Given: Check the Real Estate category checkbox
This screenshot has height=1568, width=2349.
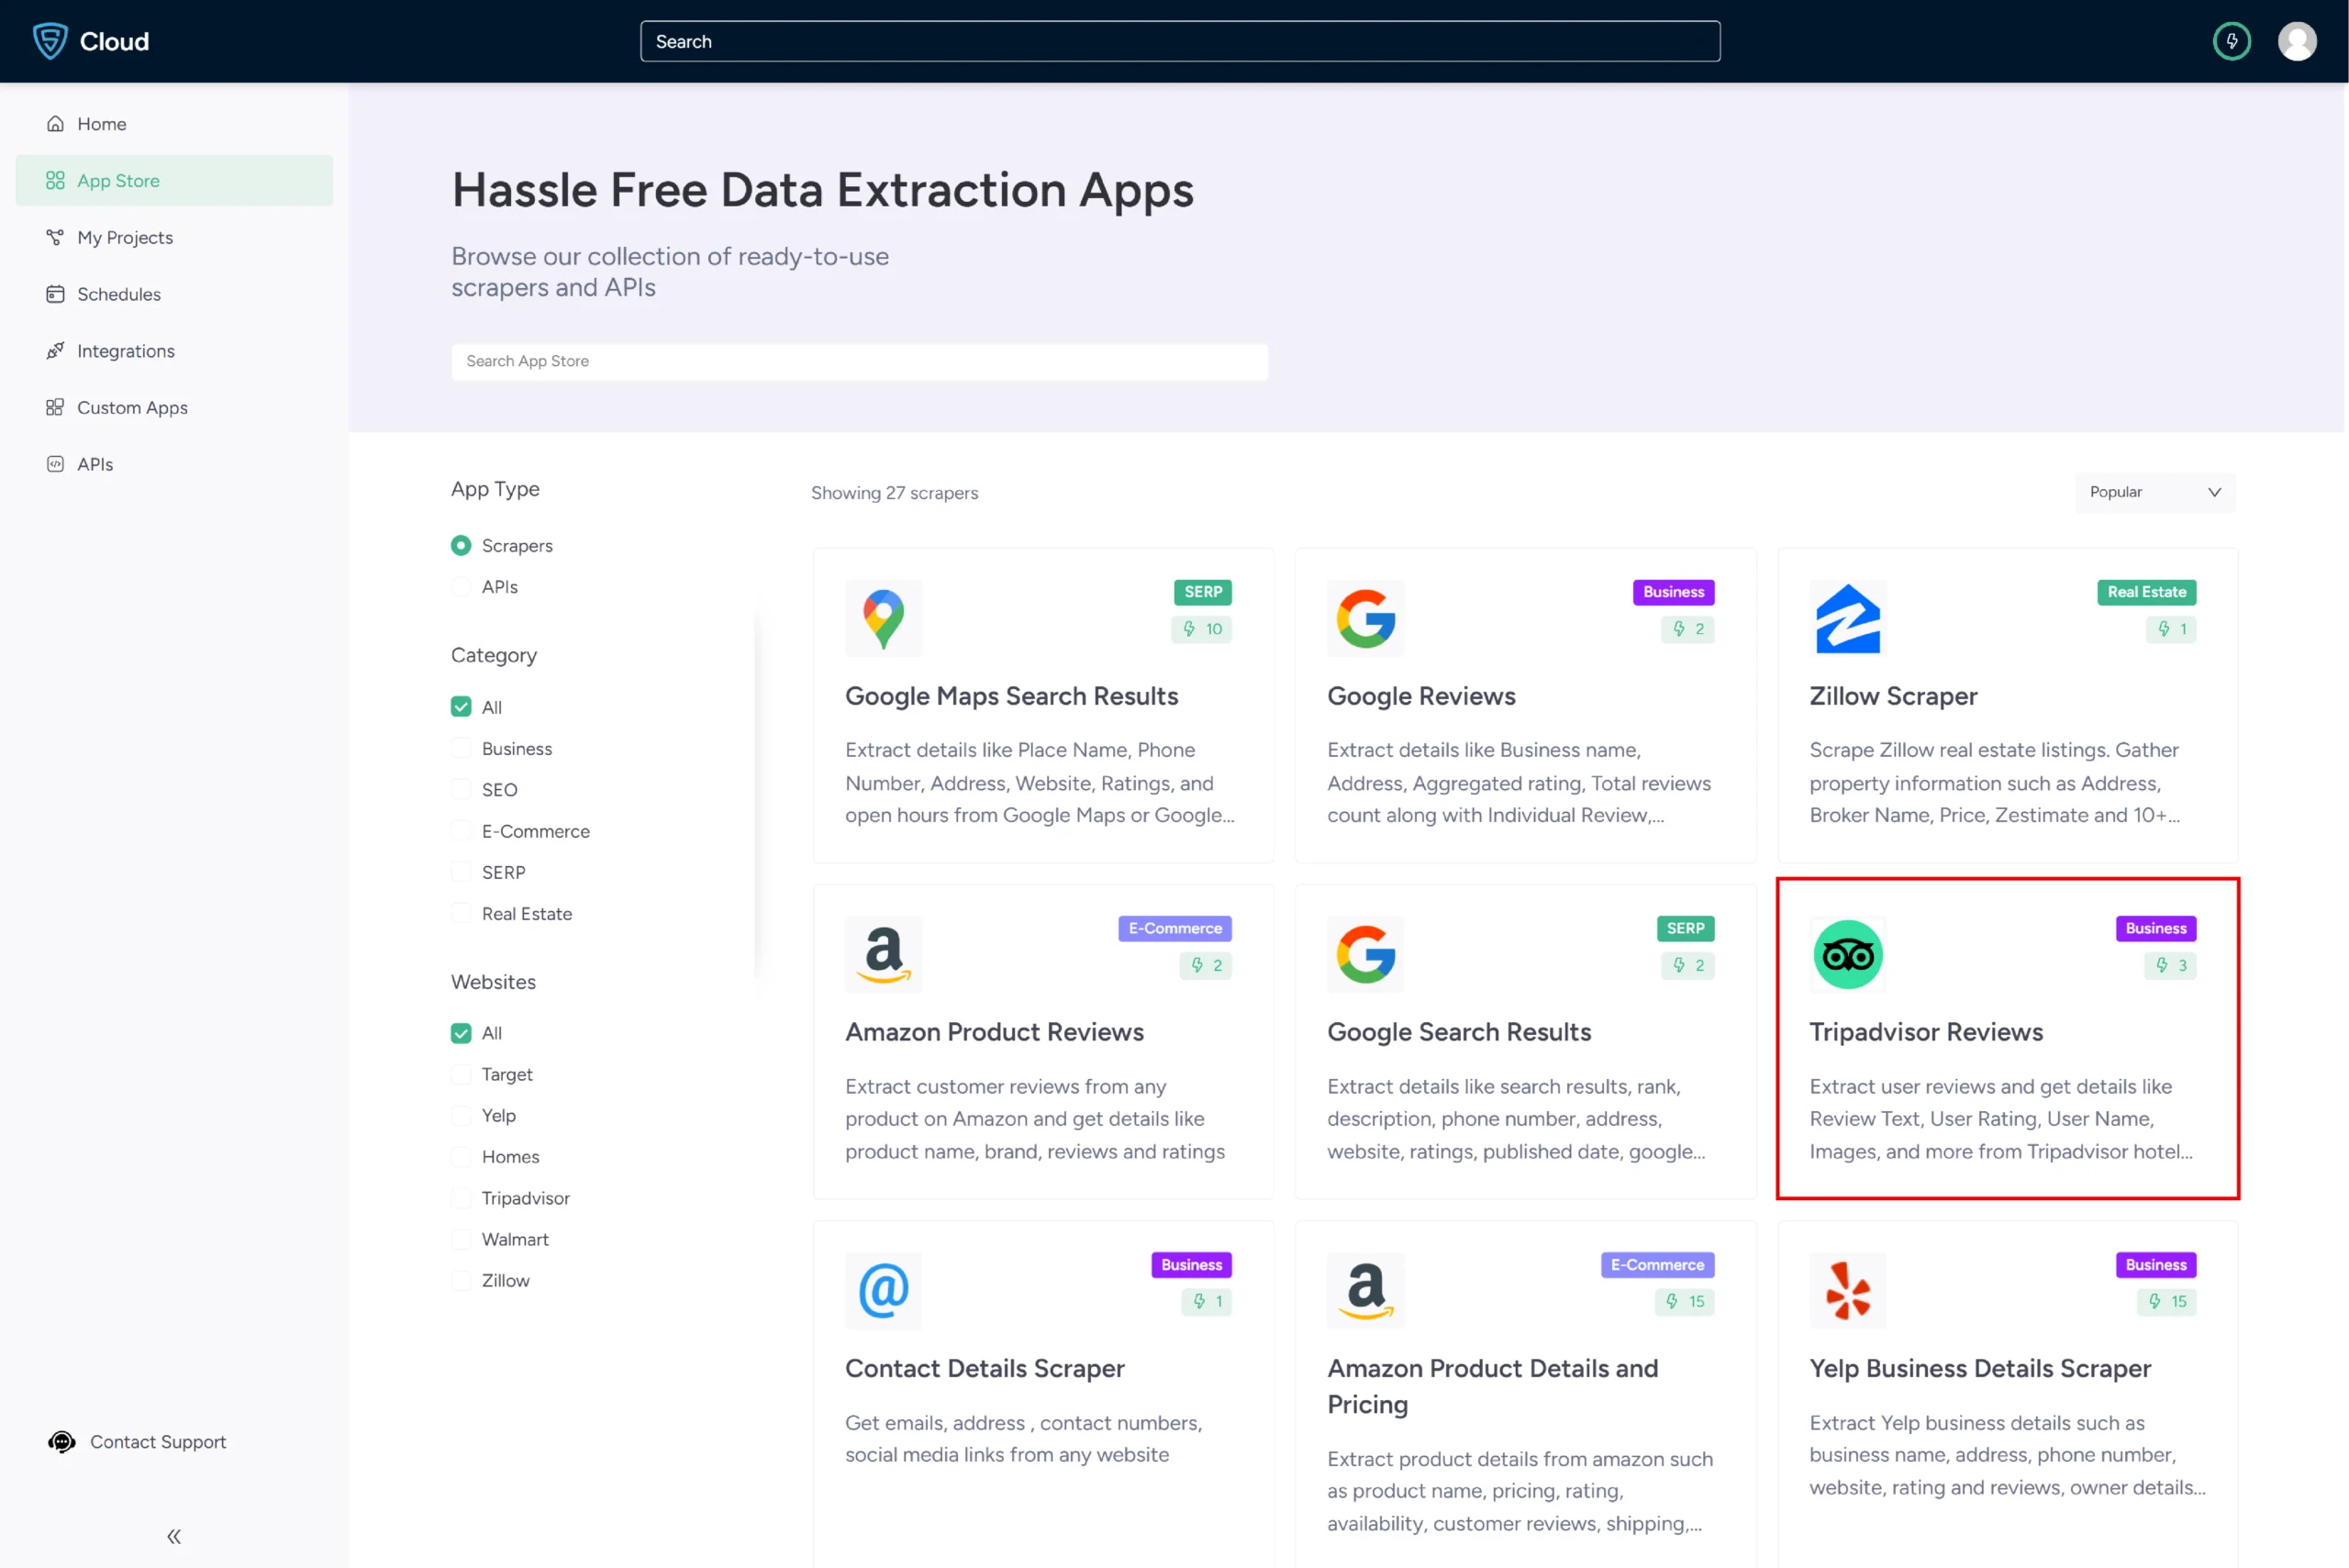Looking at the screenshot, I should point(460,914).
